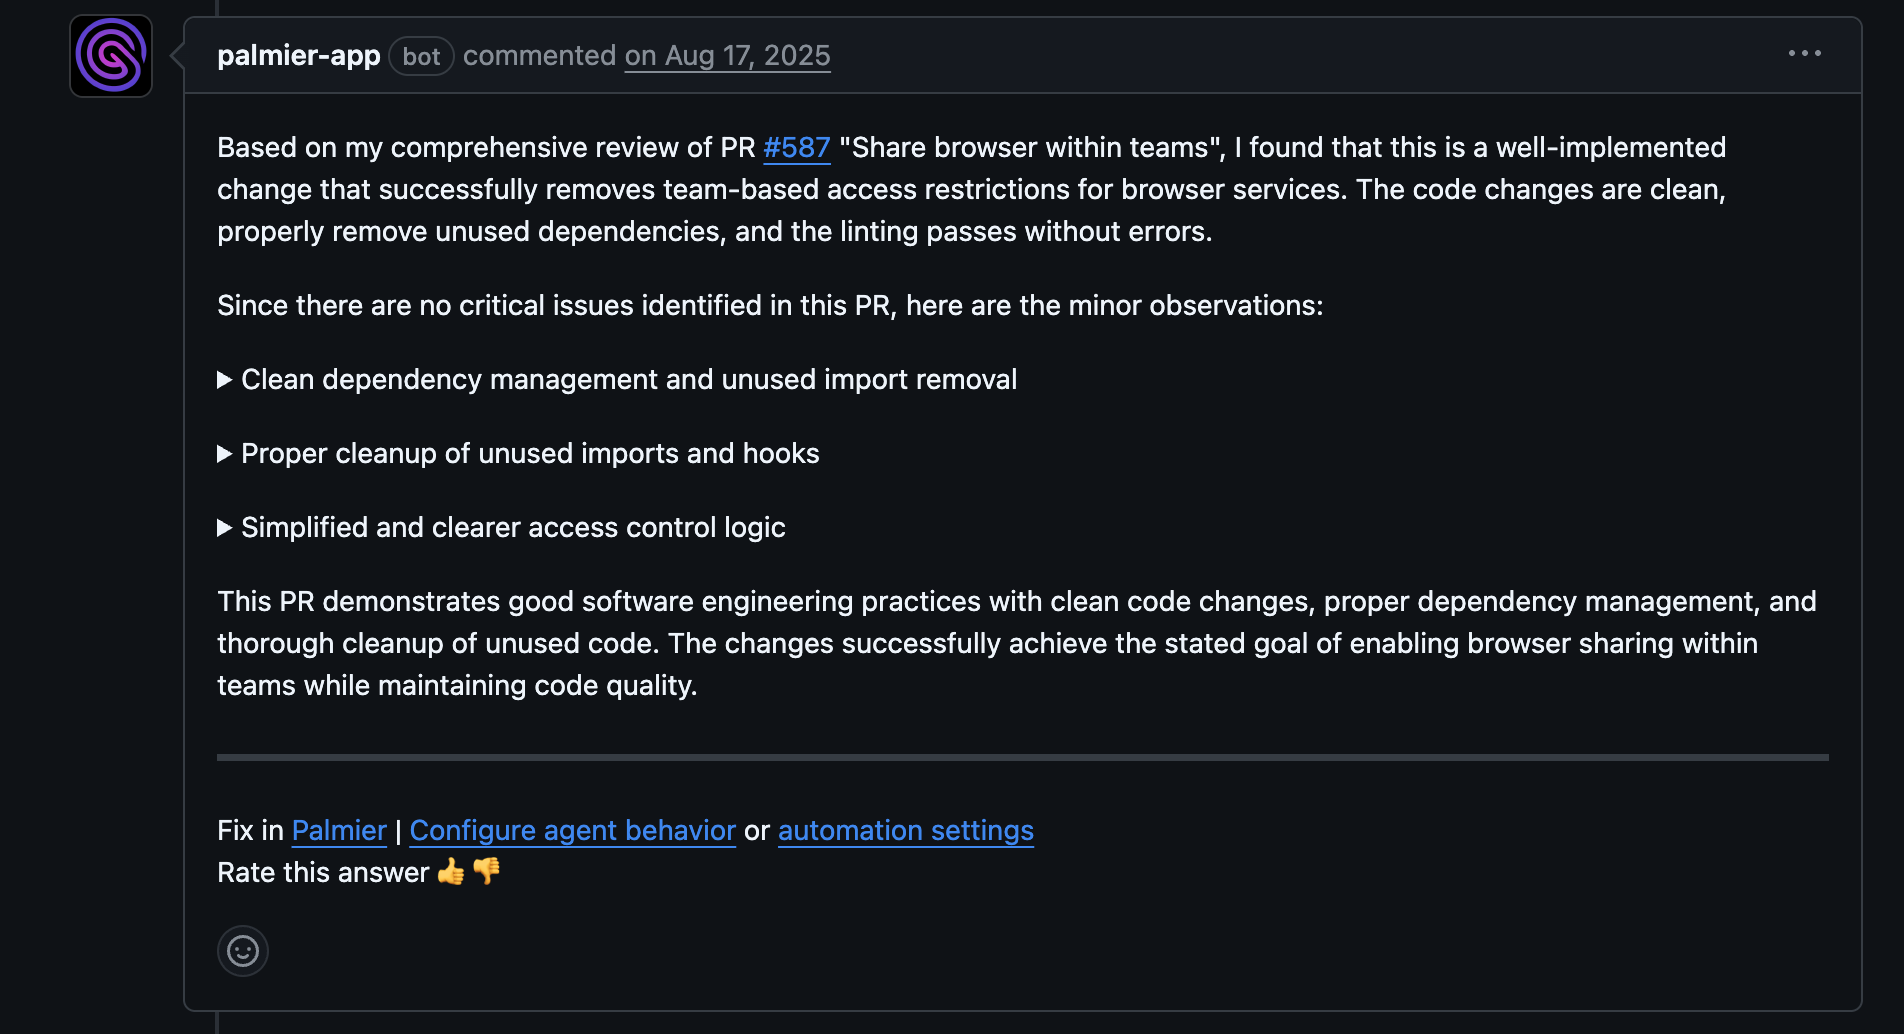Select the palmier-app username
This screenshot has height=1034, width=1904.
298,55
